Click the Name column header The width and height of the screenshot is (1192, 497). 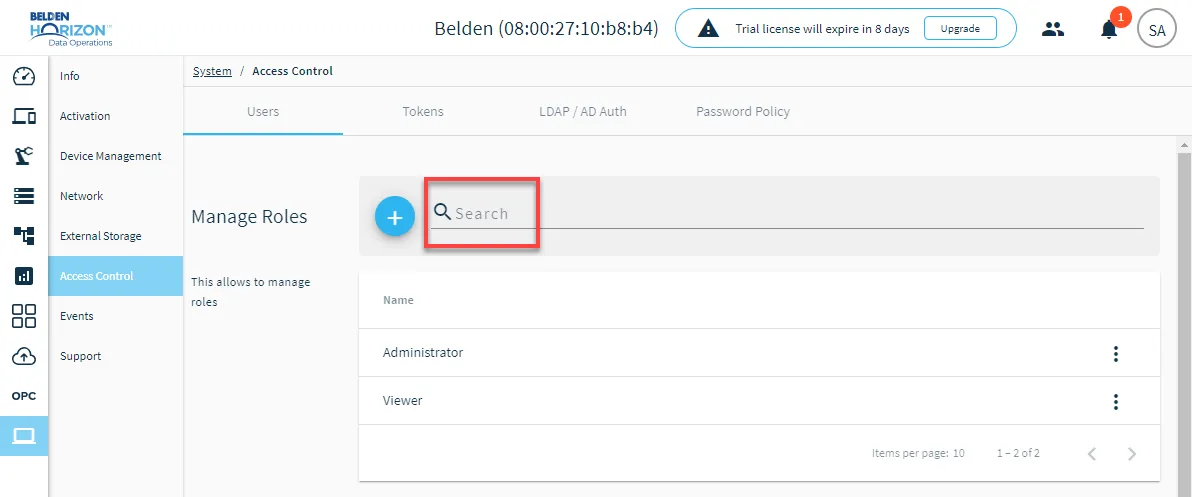coord(398,300)
